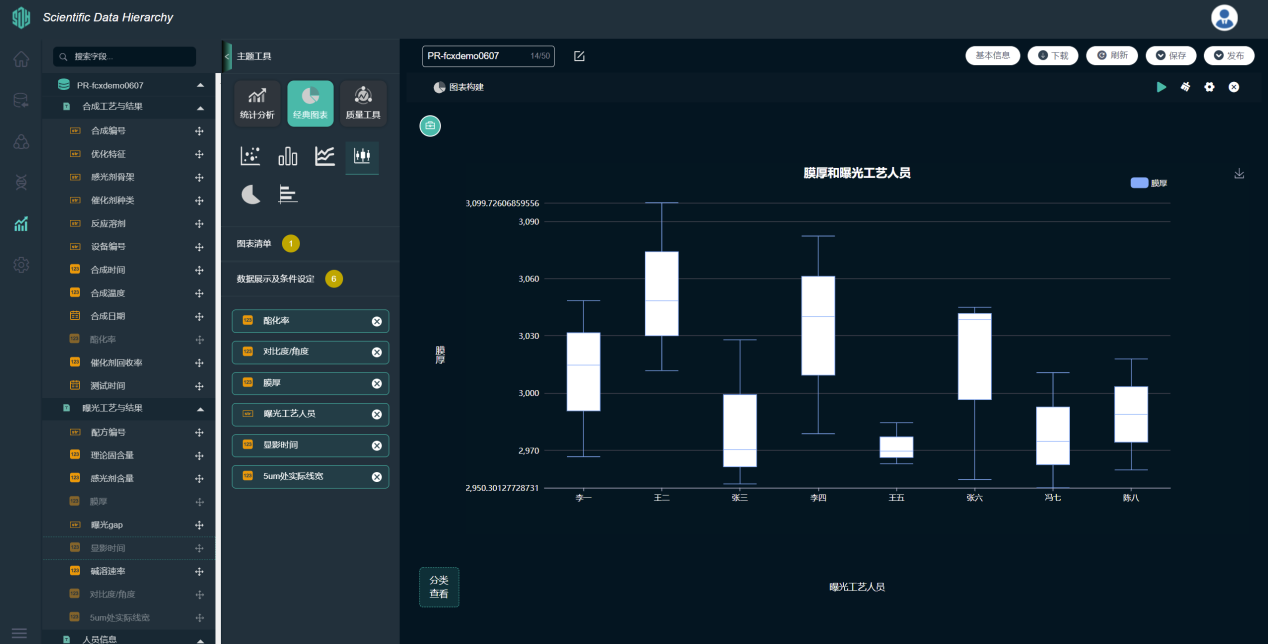Click drag handle beside 合成编号
Screen dimensions: 1268x644
coord(199,131)
